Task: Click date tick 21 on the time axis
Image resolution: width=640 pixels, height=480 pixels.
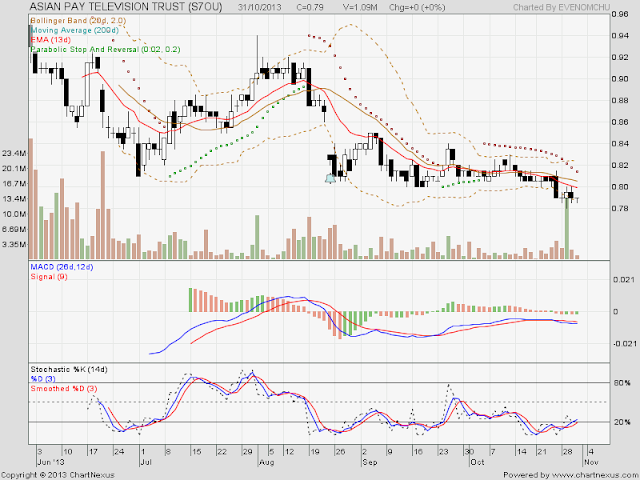Action: (x=541, y=452)
